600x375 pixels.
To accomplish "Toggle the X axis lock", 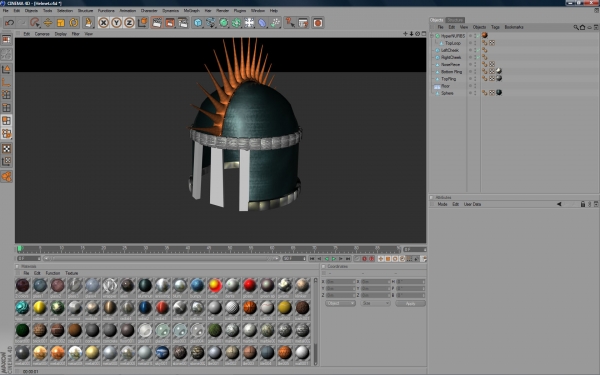I will coord(103,23).
